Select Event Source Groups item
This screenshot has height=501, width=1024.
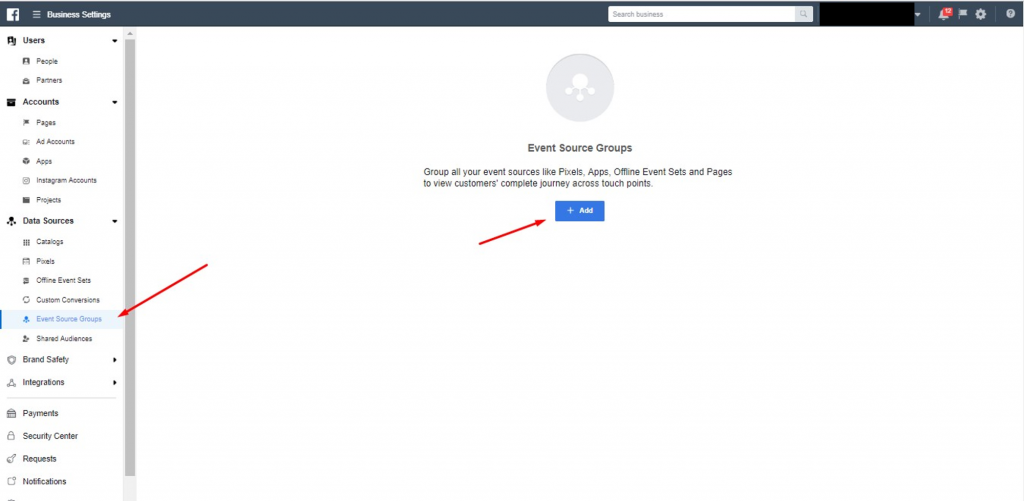point(69,319)
